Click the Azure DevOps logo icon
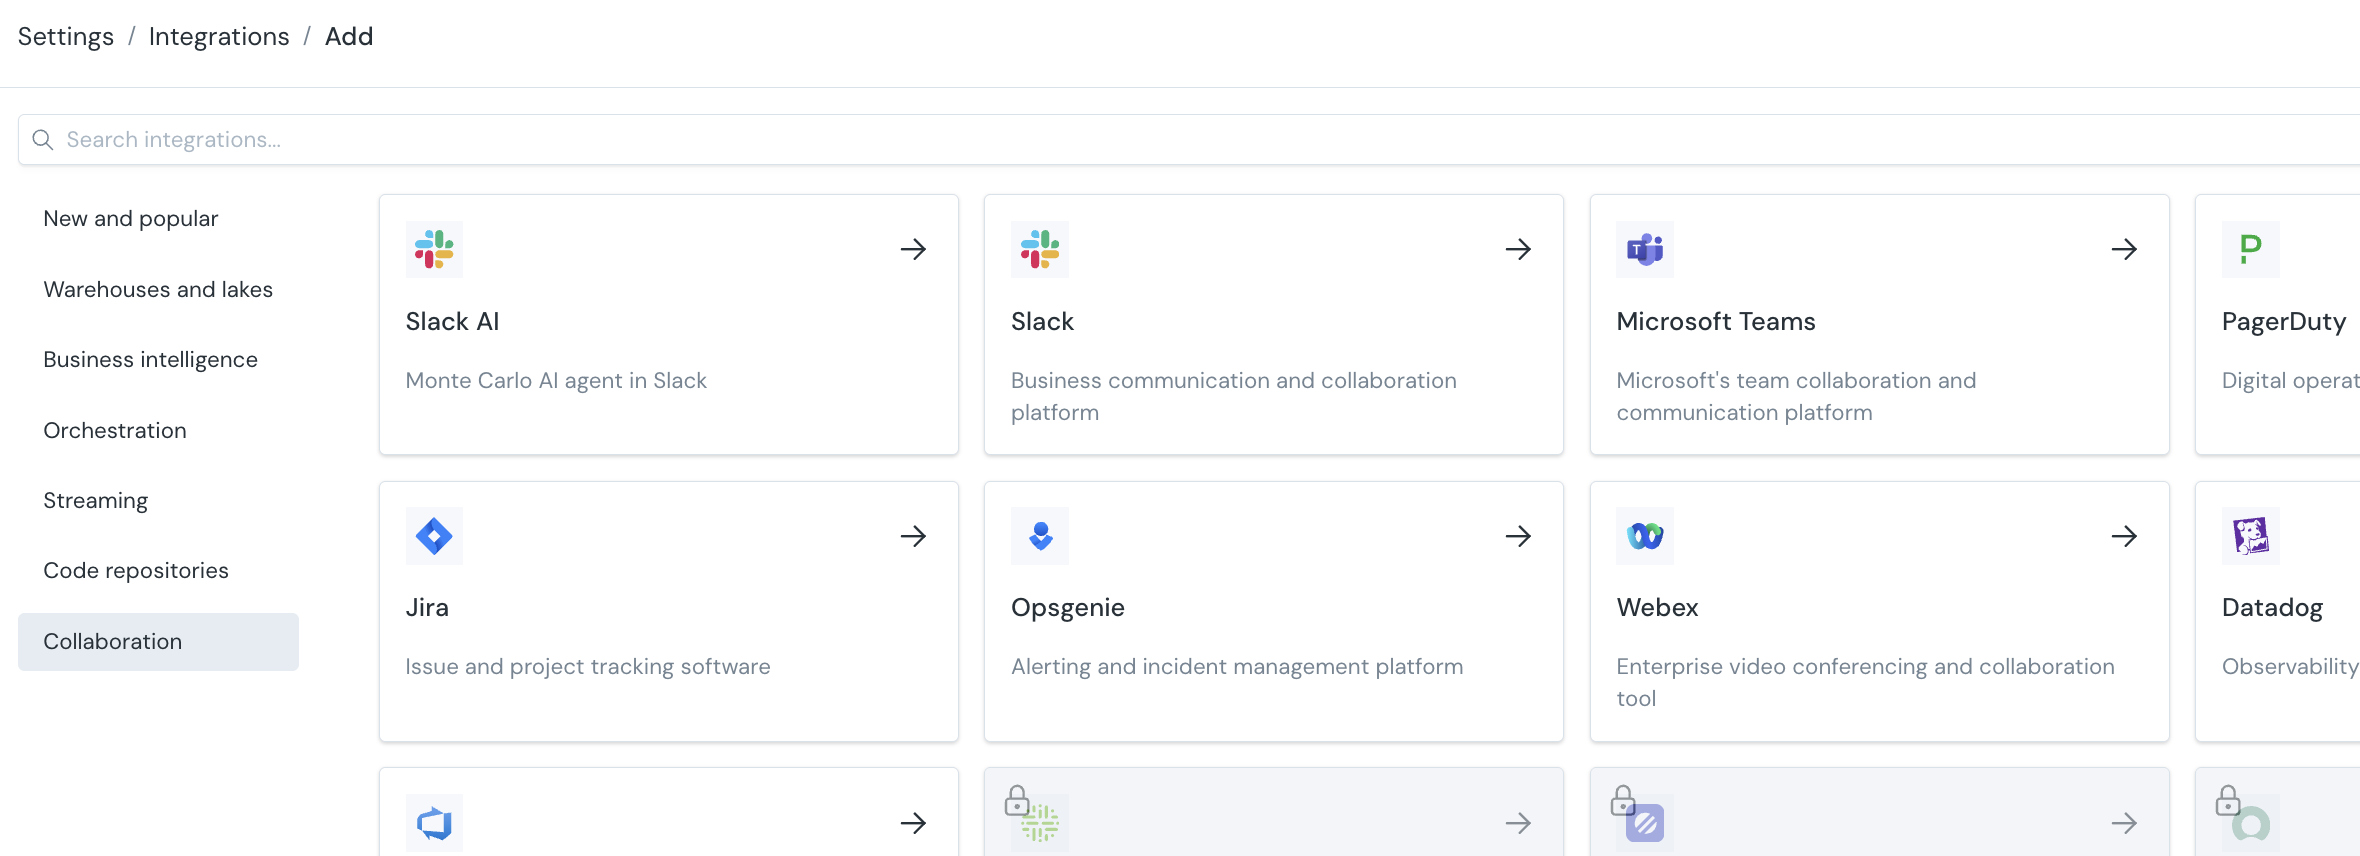The height and width of the screenshot is (856, 2360). (x=434, y=823)
